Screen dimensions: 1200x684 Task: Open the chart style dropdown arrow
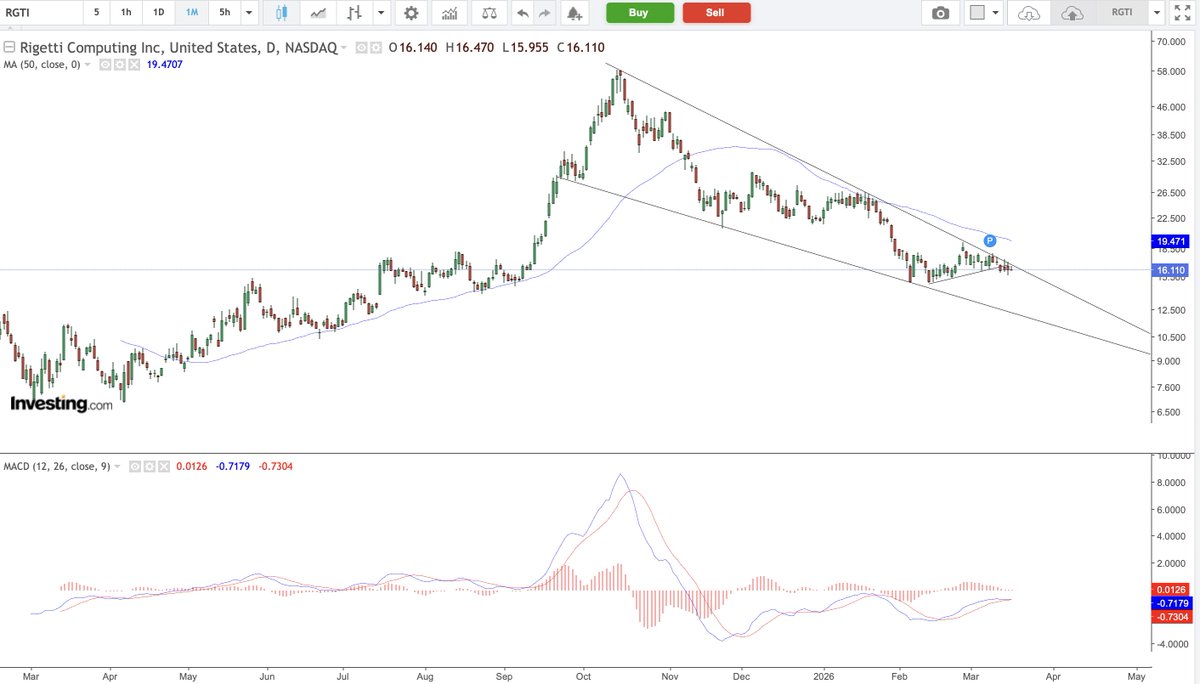pos(380,13)
